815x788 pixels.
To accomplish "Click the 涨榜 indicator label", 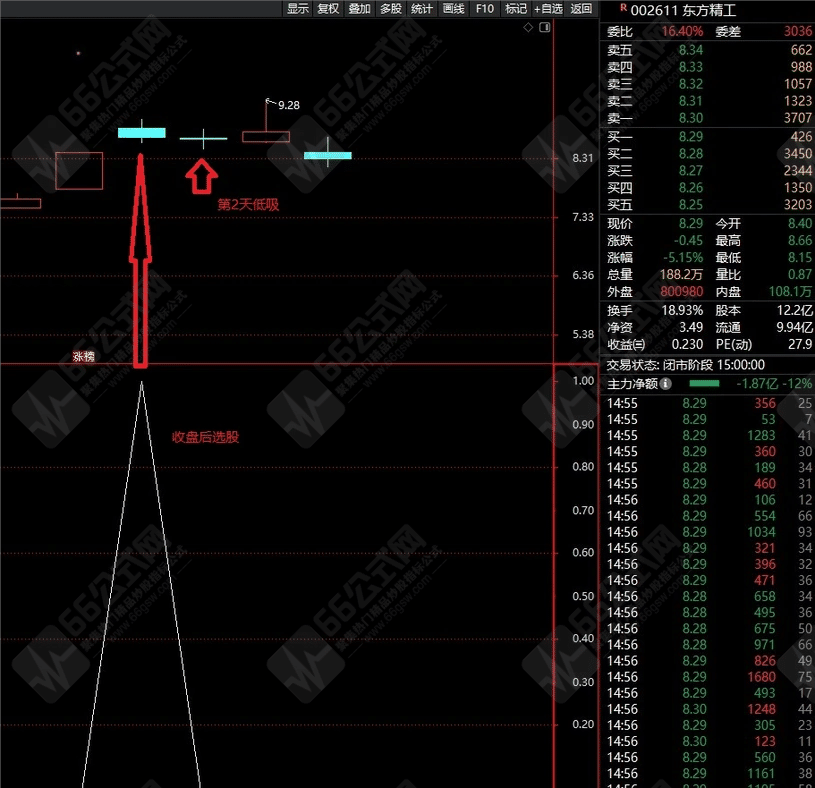I will click(x=84, y=356).
